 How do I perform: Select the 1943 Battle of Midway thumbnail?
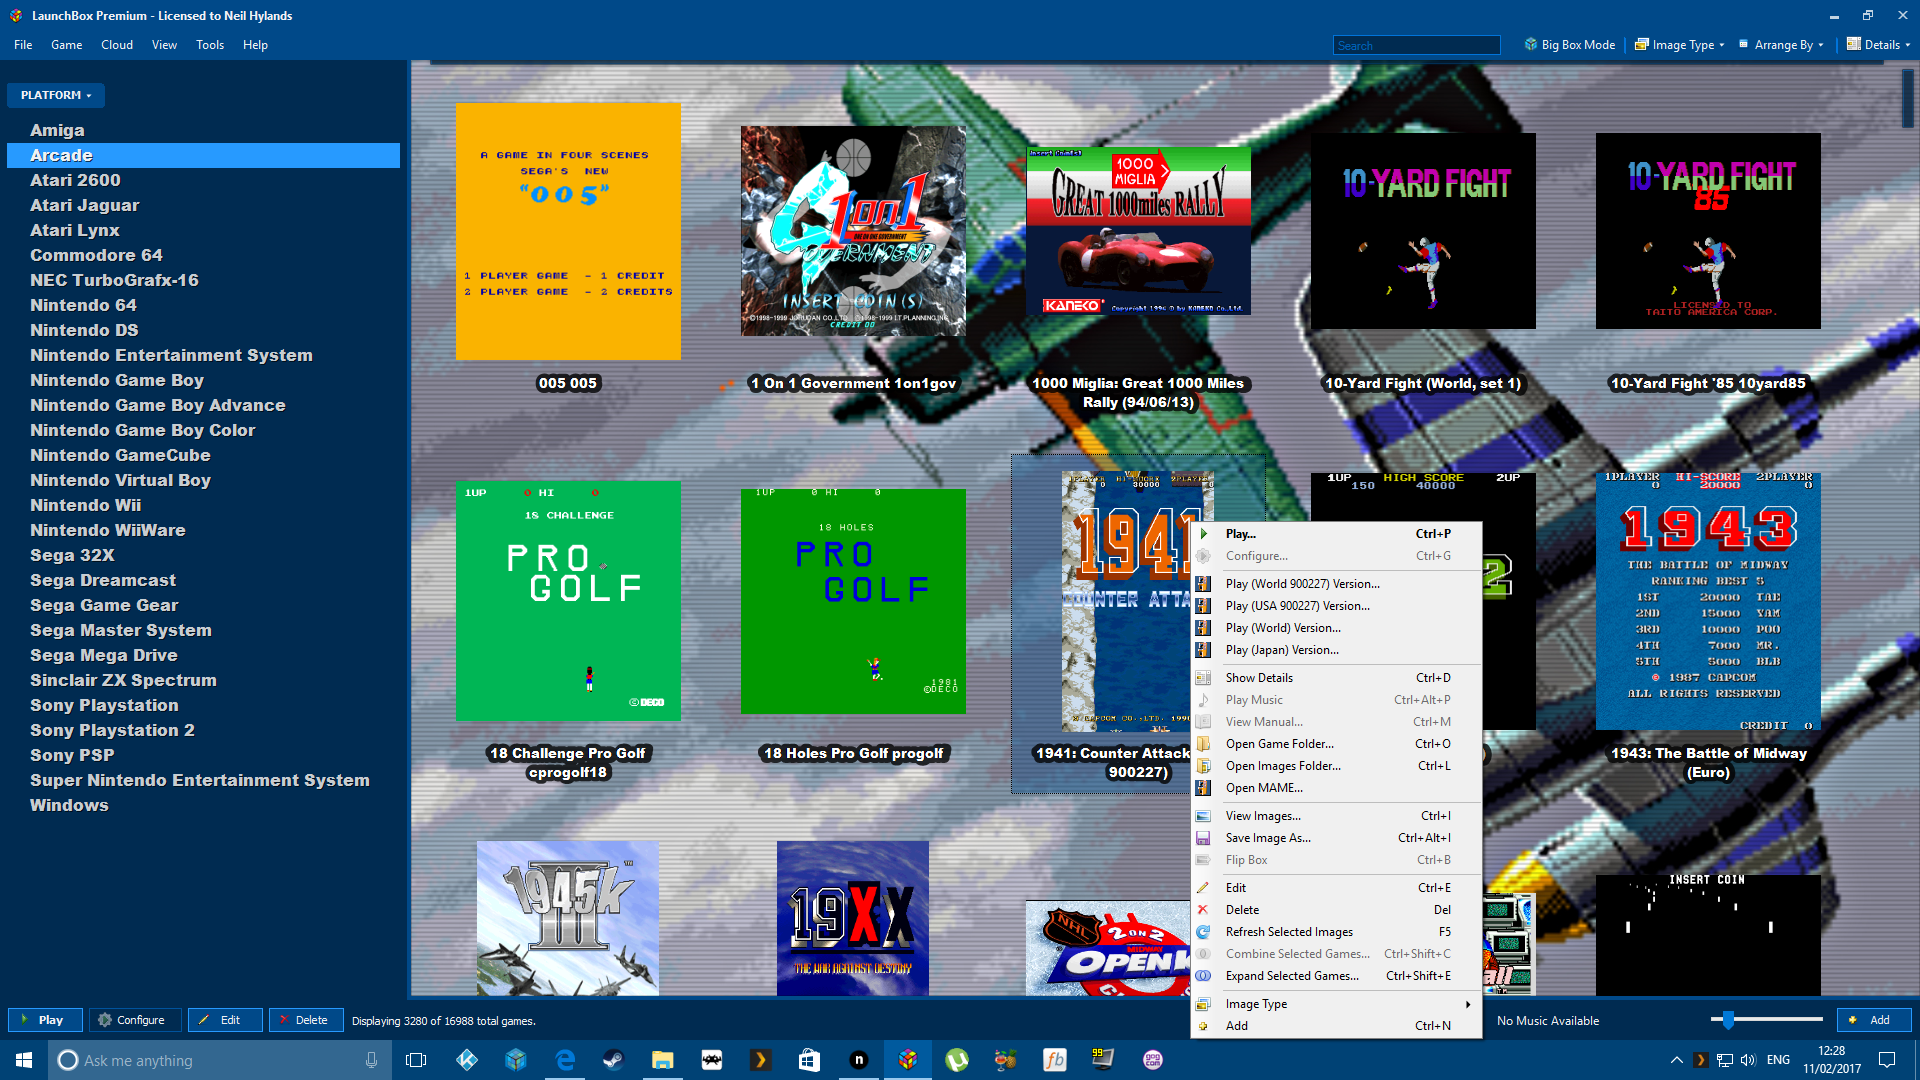[x=1708, y=601]
